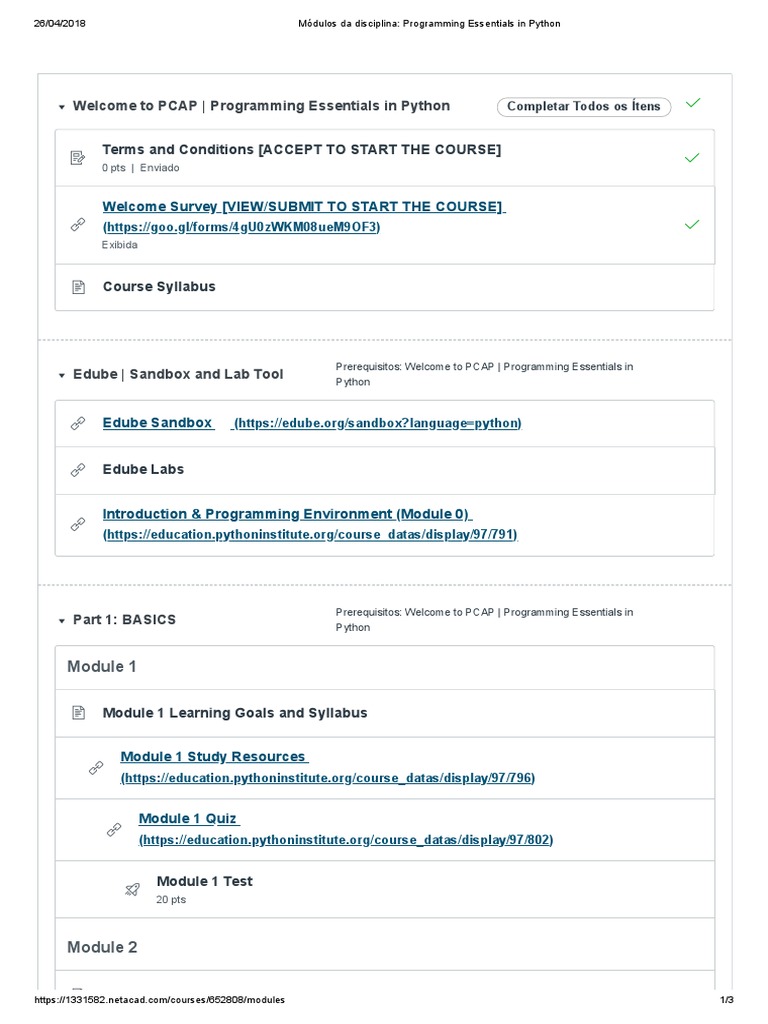Screen dimensions: 768x1024
Task: Collapse the Part 1: BASICS section
Action: (62, 621)
